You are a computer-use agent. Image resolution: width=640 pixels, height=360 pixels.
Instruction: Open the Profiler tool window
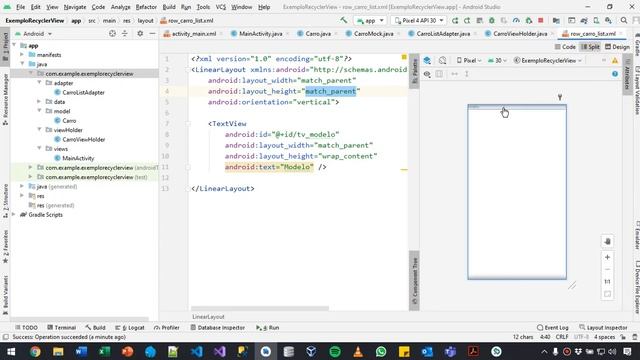click(x=167, y=327)
